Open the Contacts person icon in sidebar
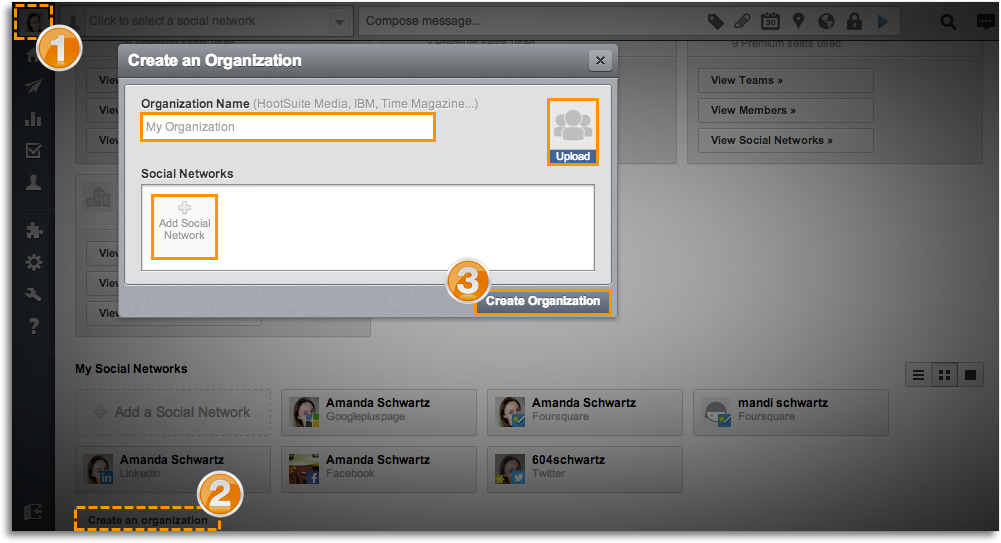Viewport: 1001px width, 543px height. [x=33, y=183]
